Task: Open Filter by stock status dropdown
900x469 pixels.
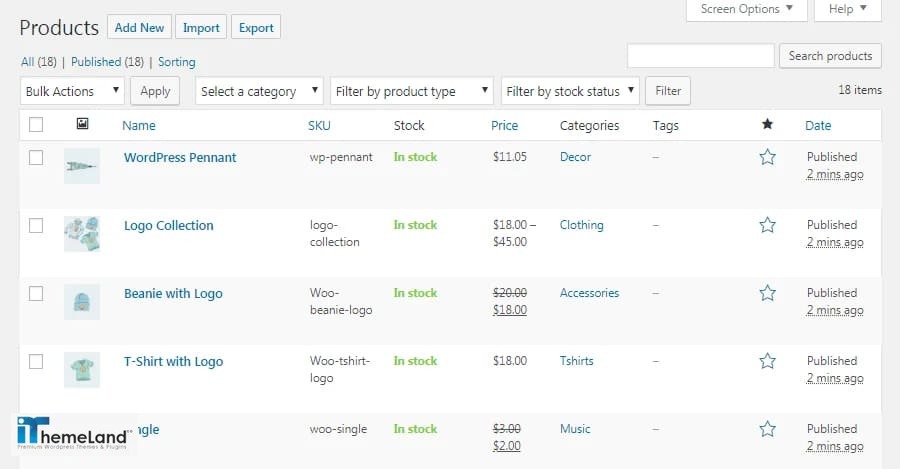Action: [570, 91]
